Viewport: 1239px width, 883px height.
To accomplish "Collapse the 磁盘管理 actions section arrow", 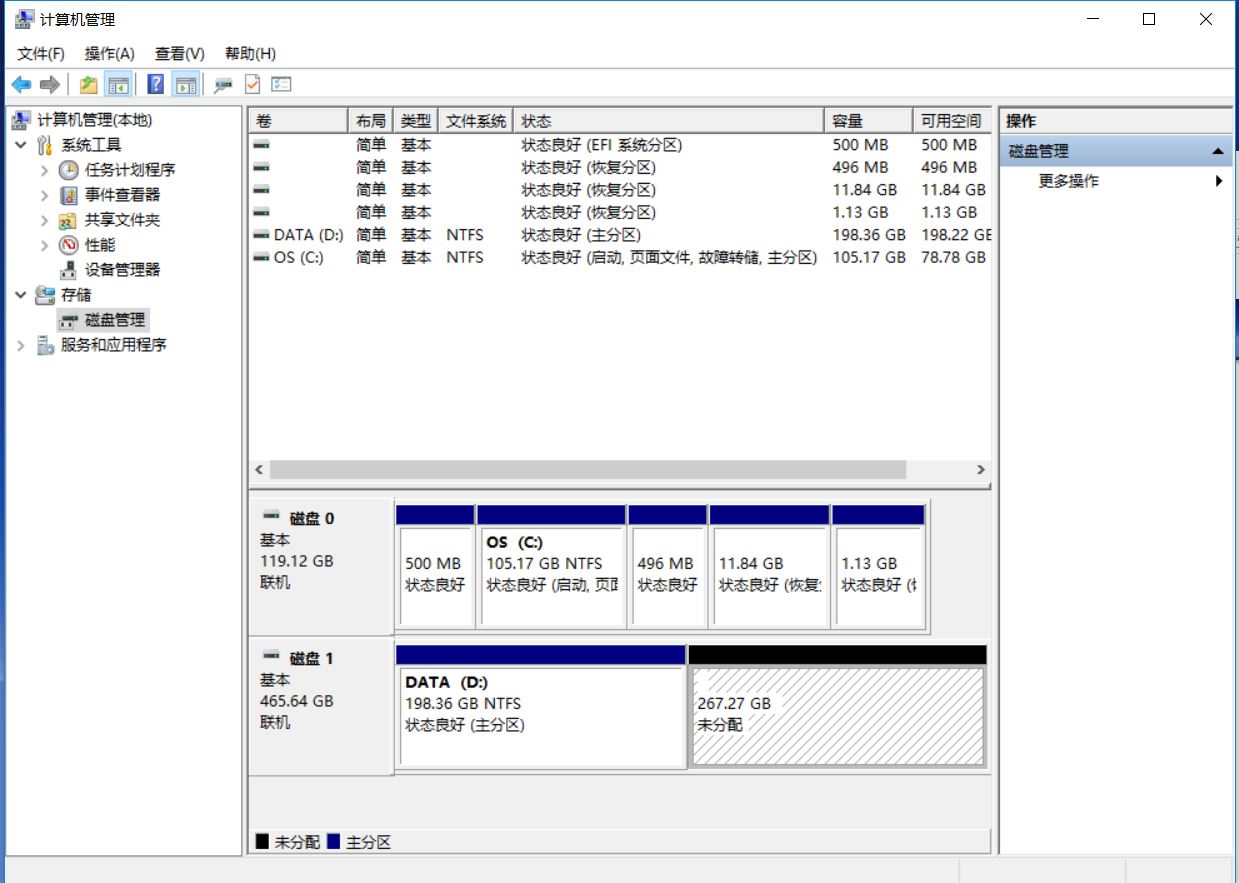I will [1217, 151].
